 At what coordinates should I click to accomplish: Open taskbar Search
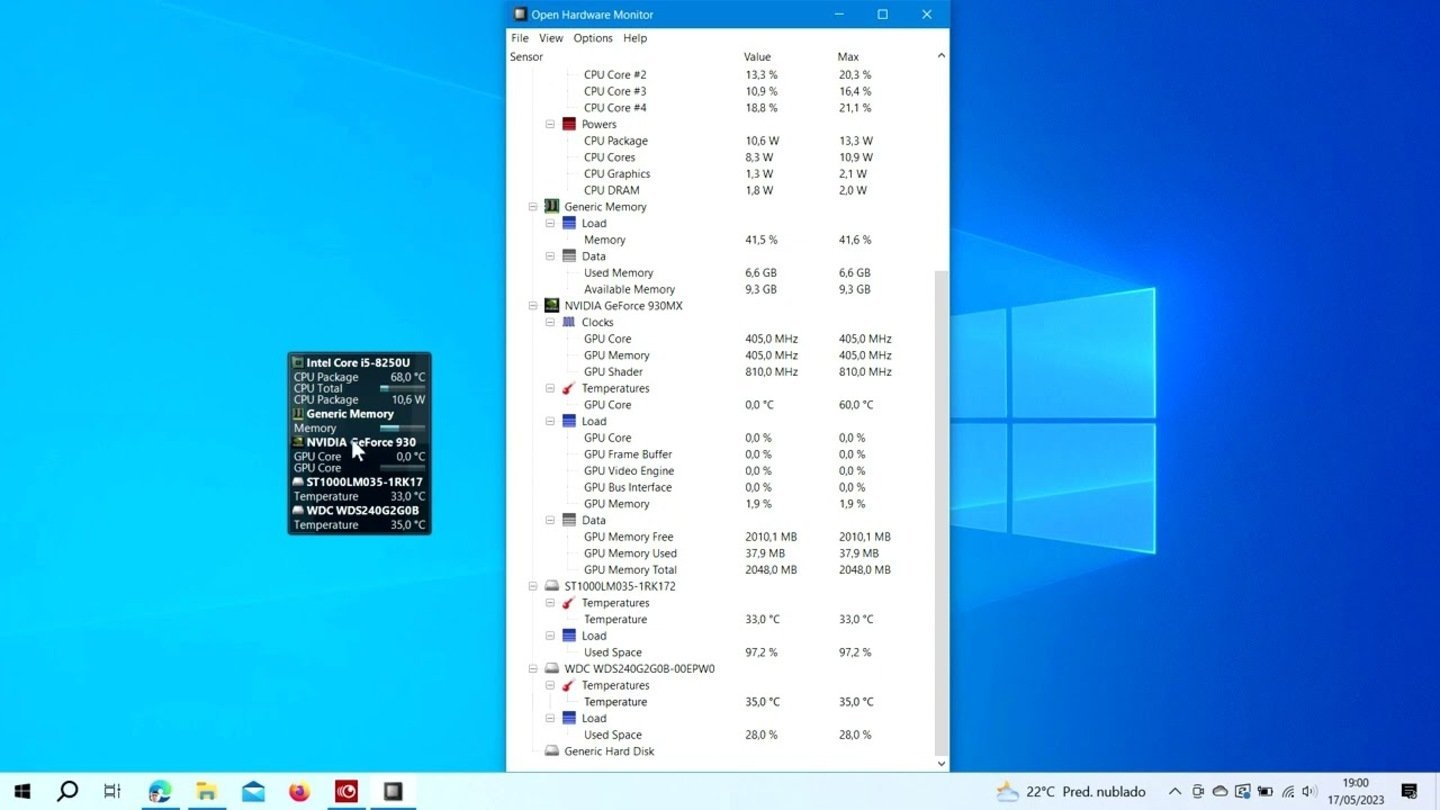[x=67, y=791]
